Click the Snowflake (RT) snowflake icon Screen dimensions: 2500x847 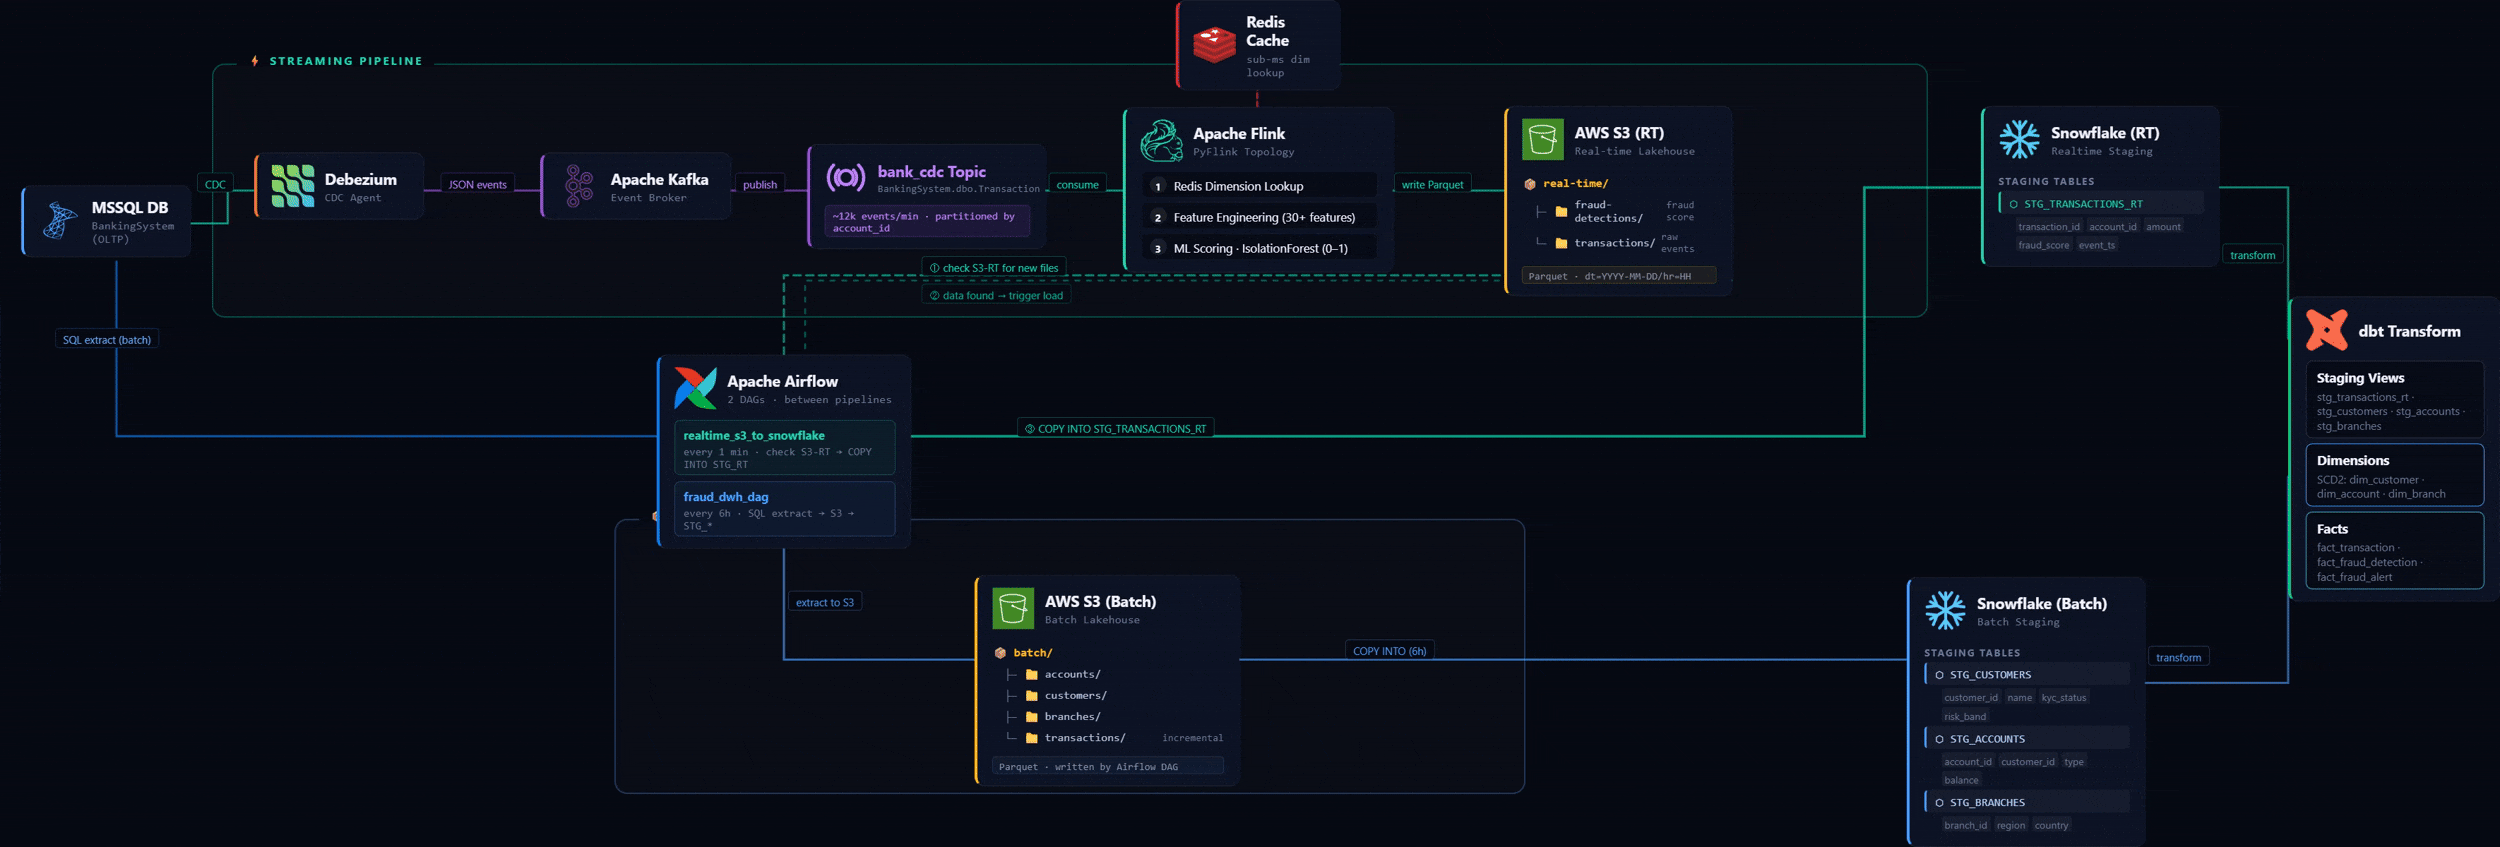point(2019,140)
